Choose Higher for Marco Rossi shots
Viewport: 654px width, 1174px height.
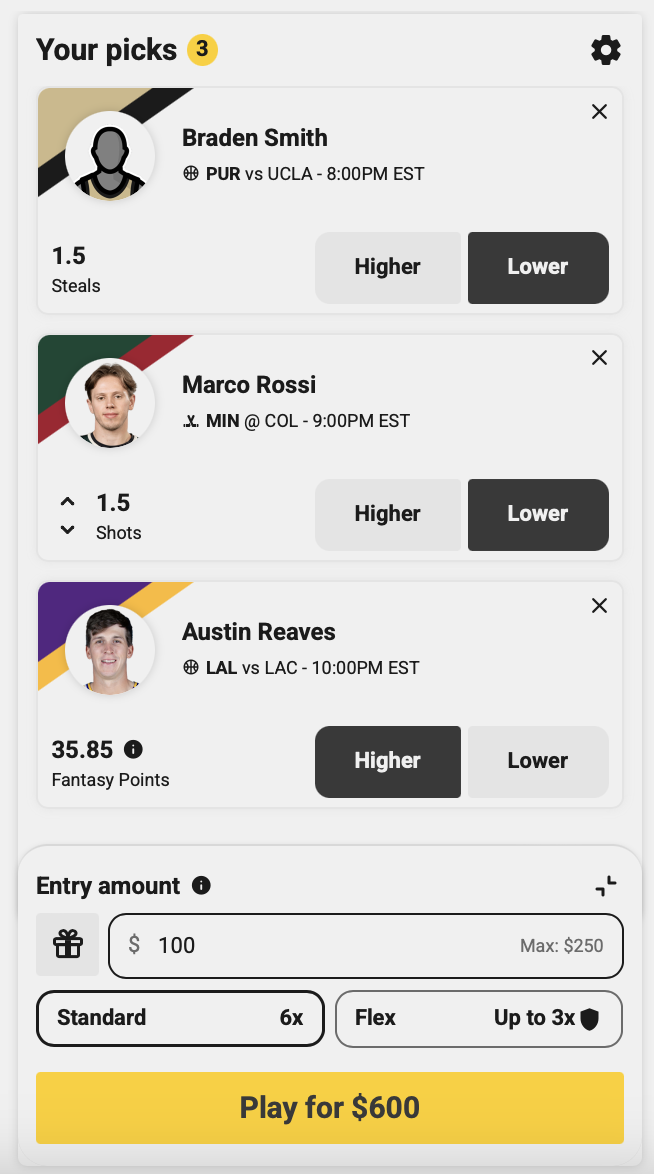(387, 514)
